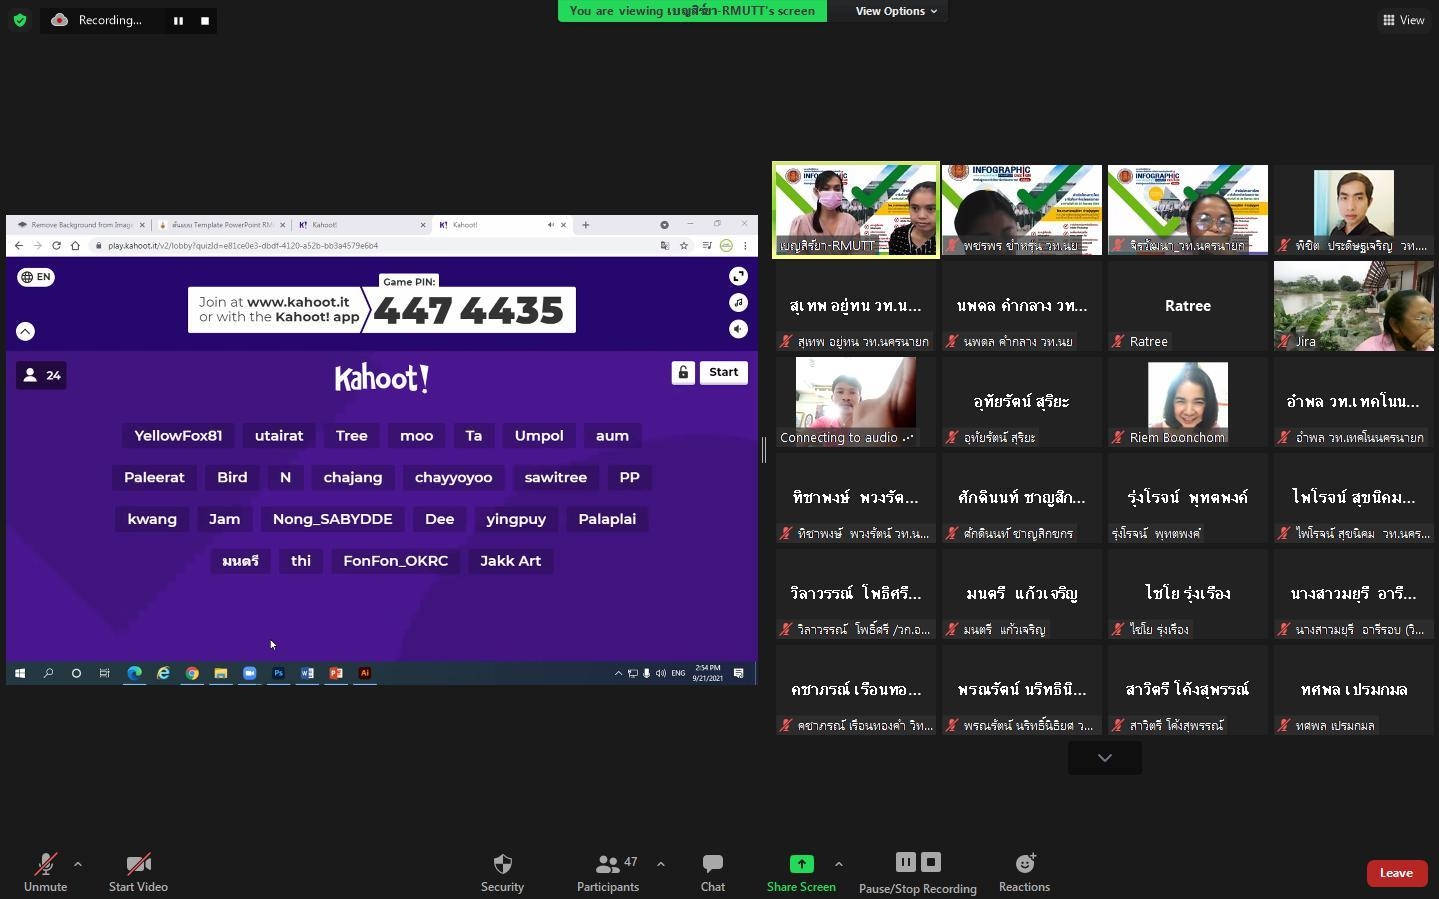Collapse Kahoot header with up chevron
Image resolution: width=1439 pixels, height=899 pixels.
[x=26, y=331]
